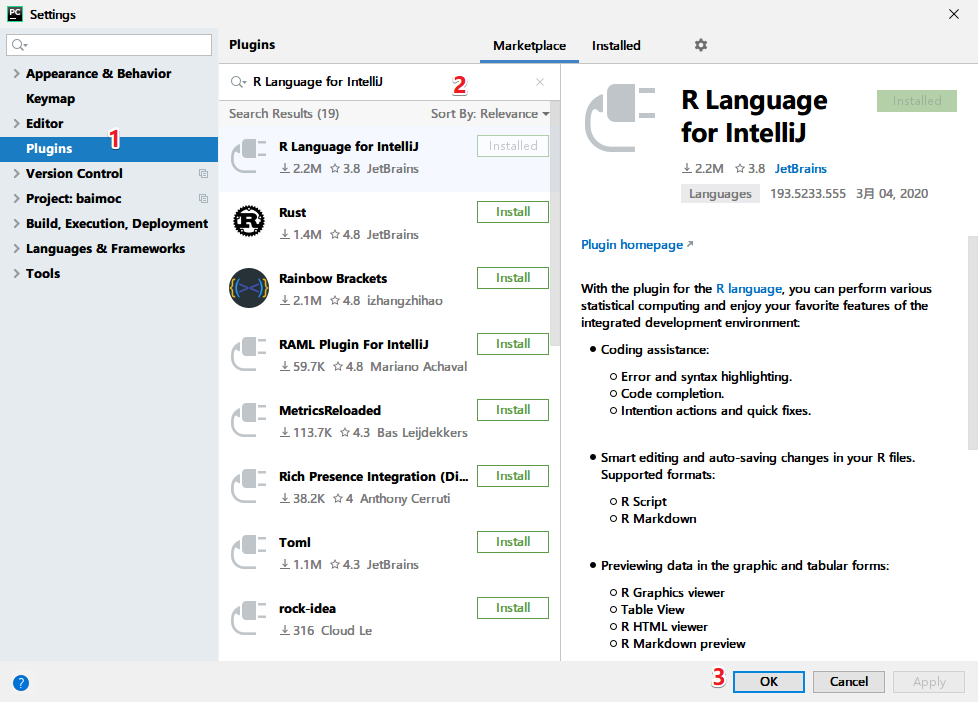Click the Rainbow Brackets plugin icon
The width and height of the screenshot is (978, 702).
248,288
